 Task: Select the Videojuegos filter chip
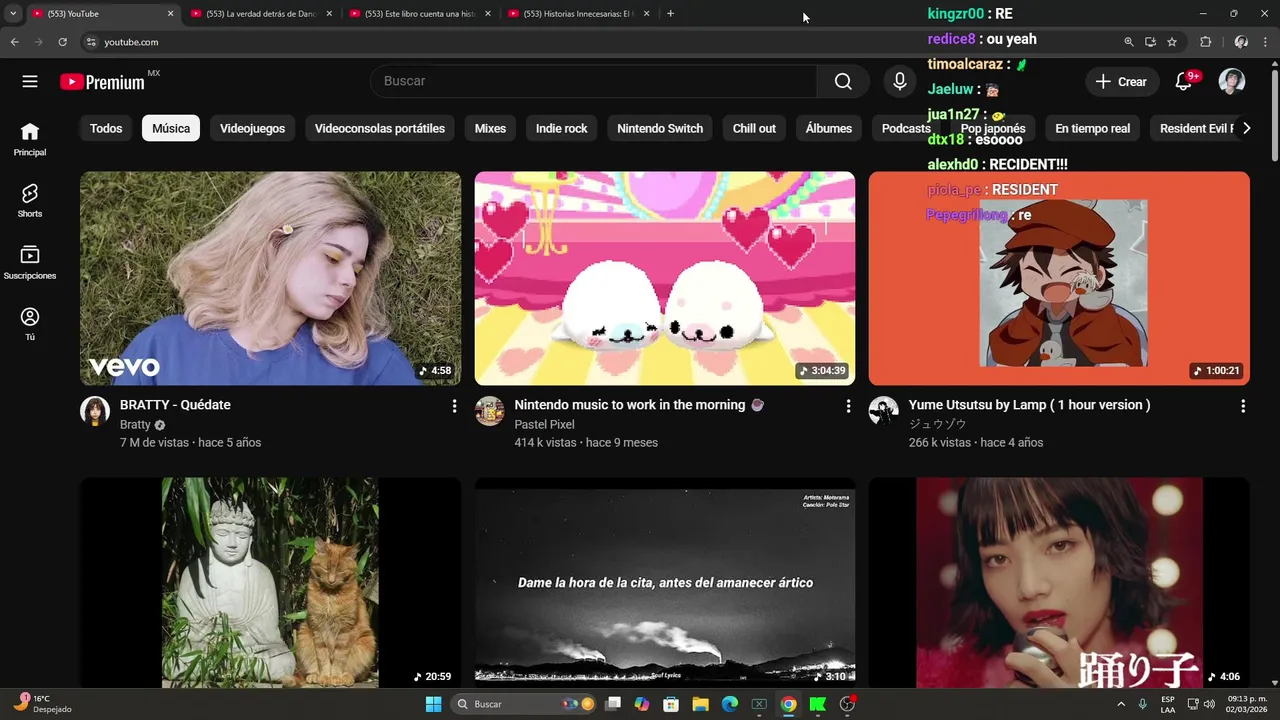click(252, 128)
